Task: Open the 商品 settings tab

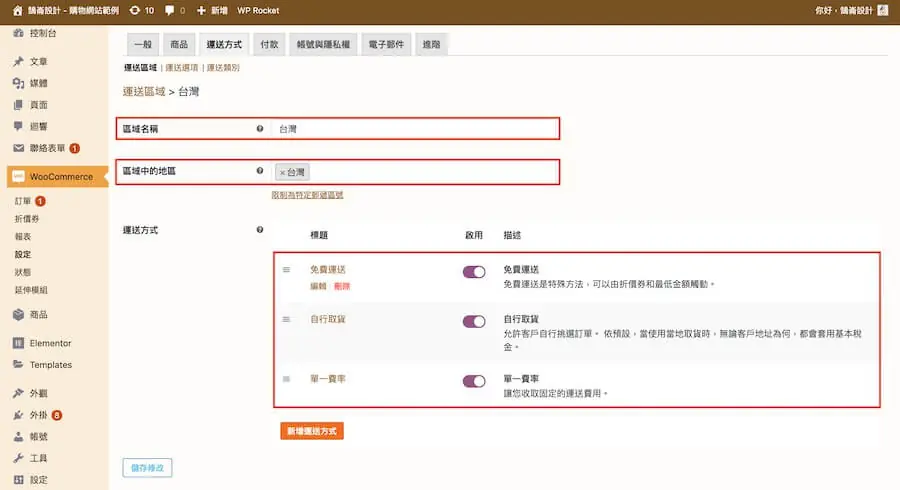Action: [179, 44]
